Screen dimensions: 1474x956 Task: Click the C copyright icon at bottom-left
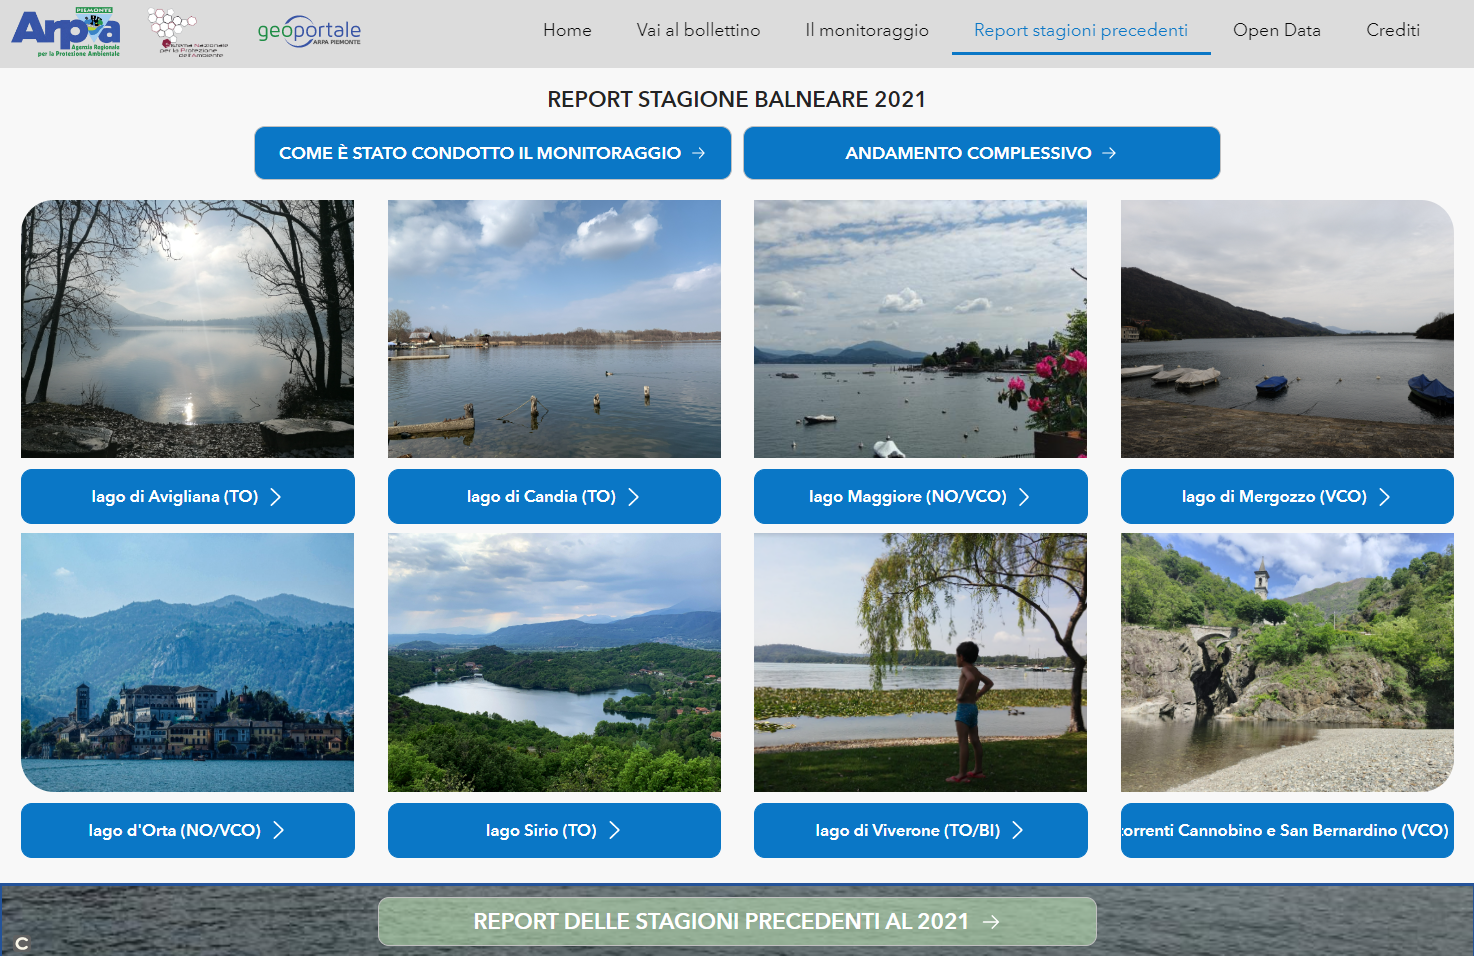pyautogui.click(x=22, y=943)
